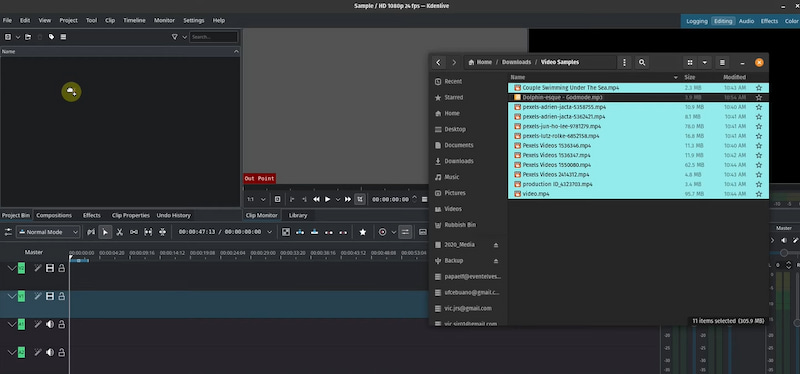Screen dimensions: 800x374
Task: Set zone in marker in clip monitor
Action: point(292,200)
